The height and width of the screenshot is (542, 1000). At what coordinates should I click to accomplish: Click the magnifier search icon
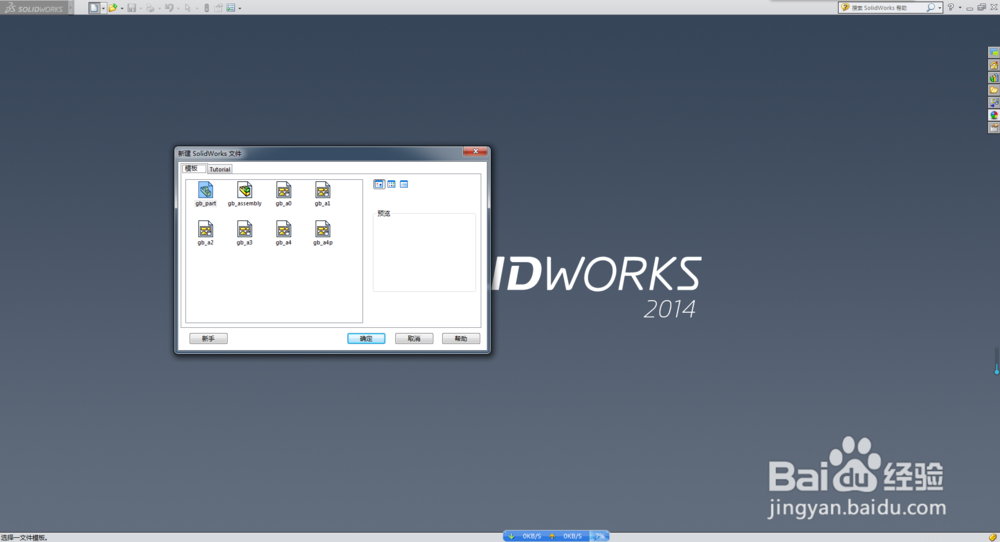tap(930, 8)
